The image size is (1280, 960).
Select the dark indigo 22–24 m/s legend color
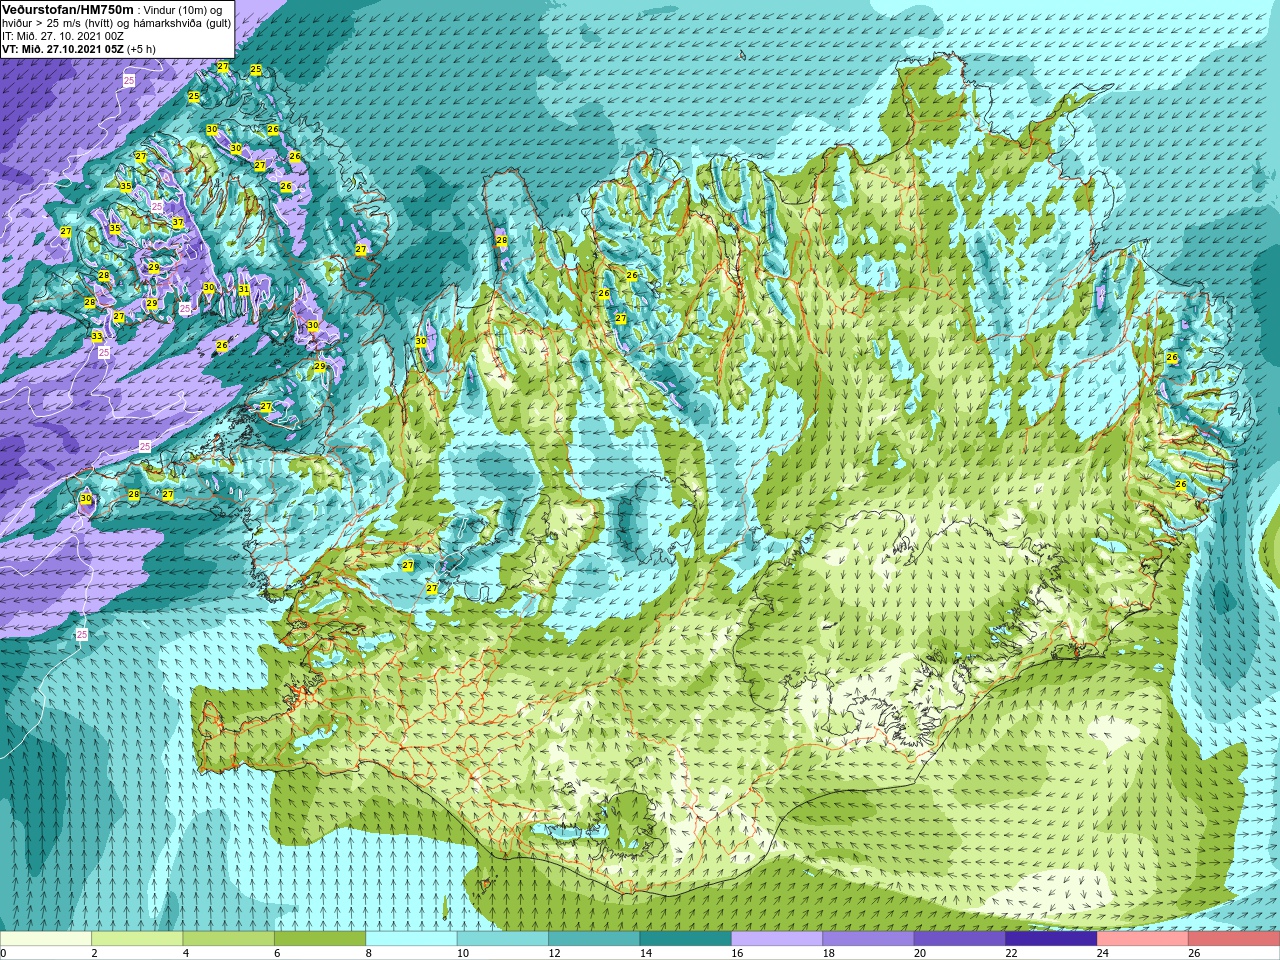[x=1051, y=939]
